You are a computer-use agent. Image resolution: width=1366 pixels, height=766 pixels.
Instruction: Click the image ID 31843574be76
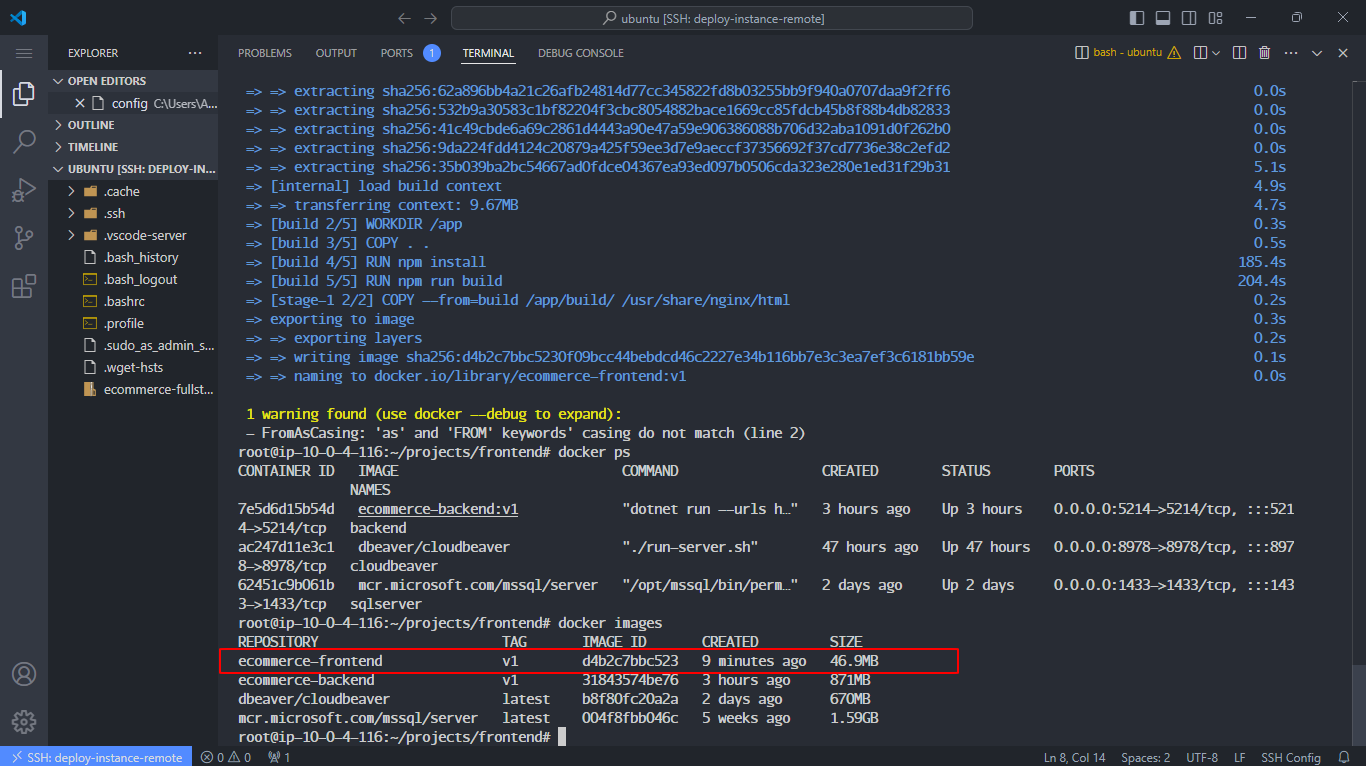pyautogui.click(x=630, y=680)
